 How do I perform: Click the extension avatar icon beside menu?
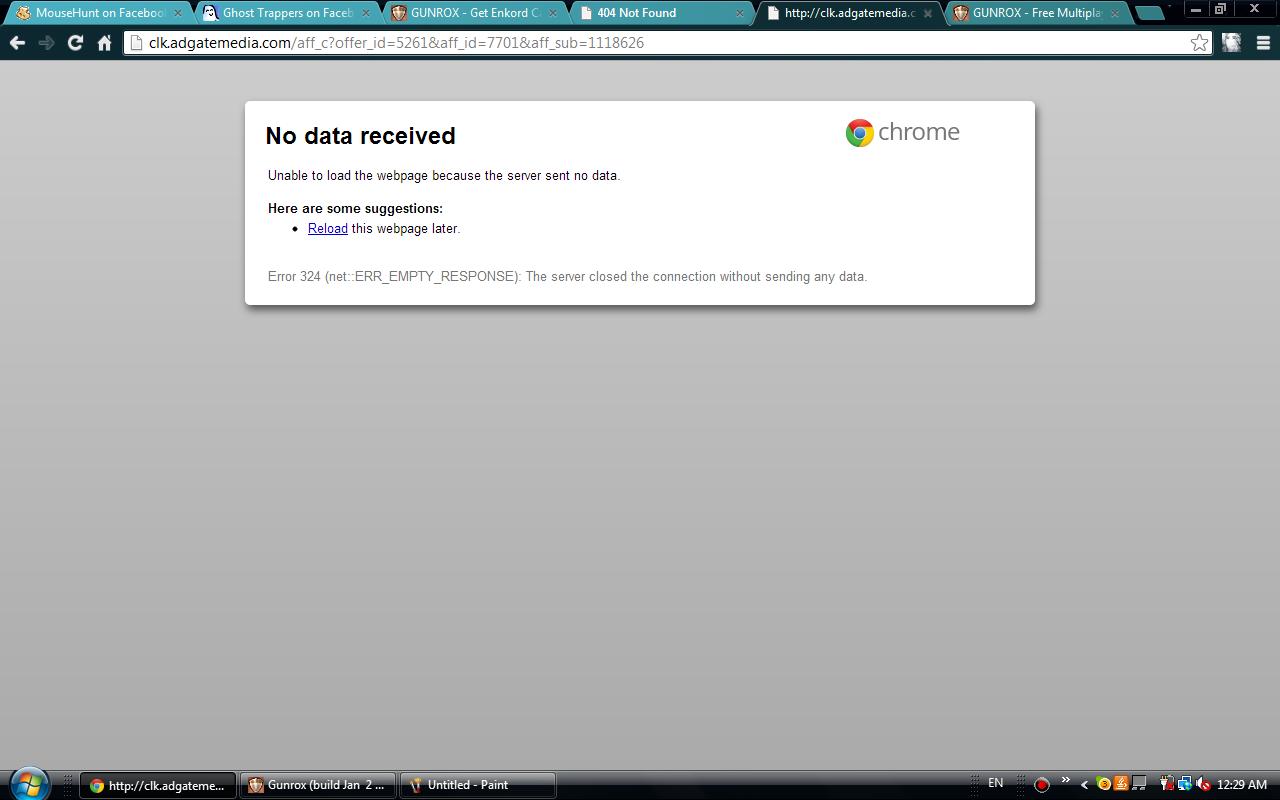click(1232, 43)
